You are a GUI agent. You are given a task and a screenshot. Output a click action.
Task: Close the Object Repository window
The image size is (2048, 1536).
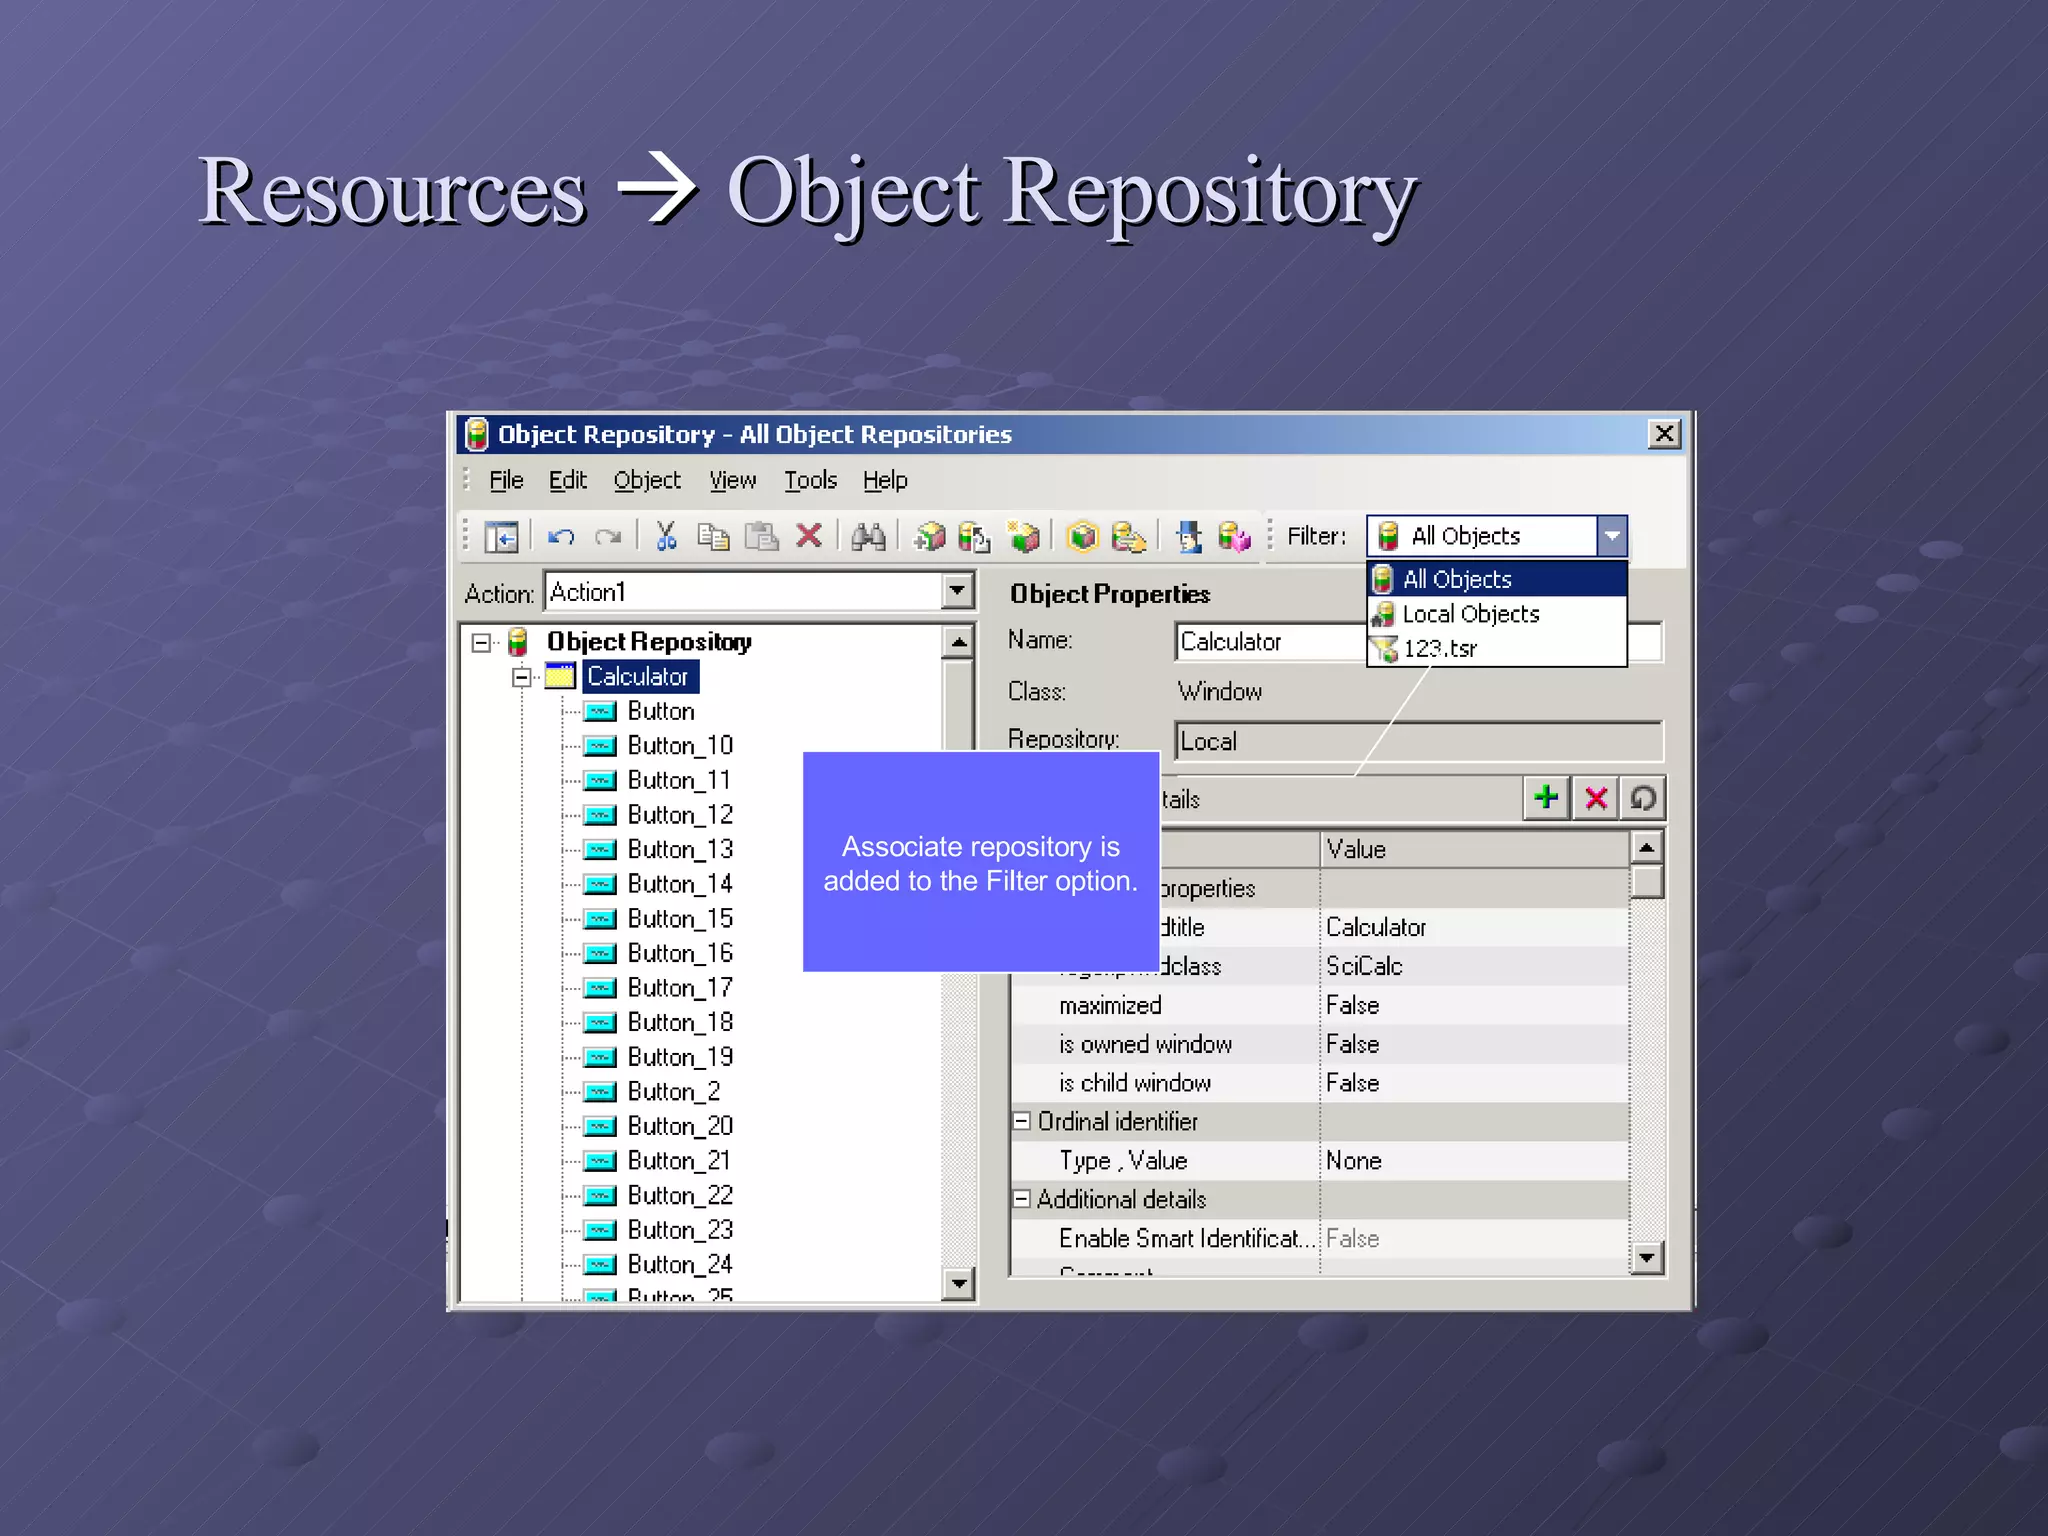[1664, 434]
